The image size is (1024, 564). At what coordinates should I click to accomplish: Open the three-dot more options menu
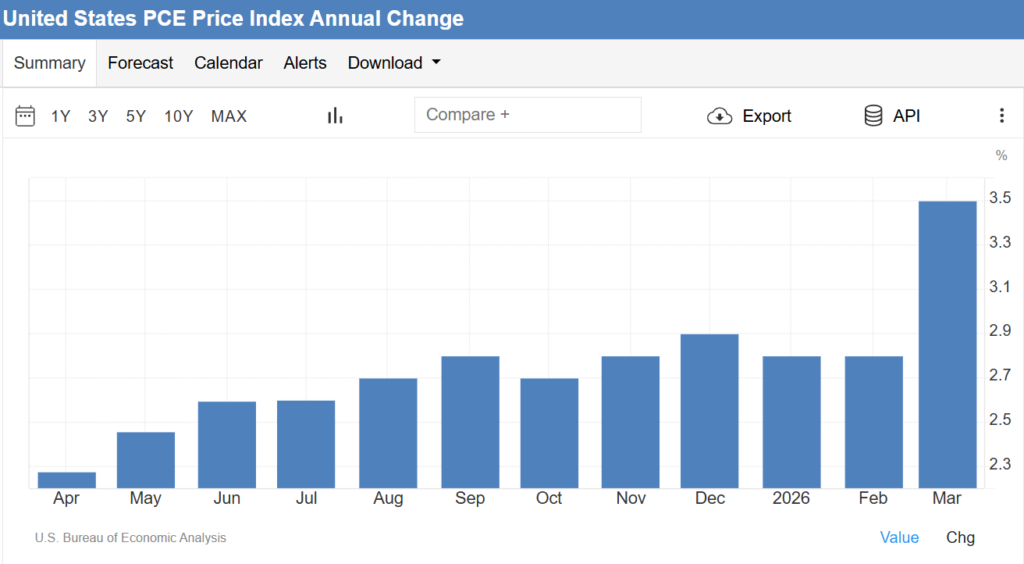[1001, 116]
